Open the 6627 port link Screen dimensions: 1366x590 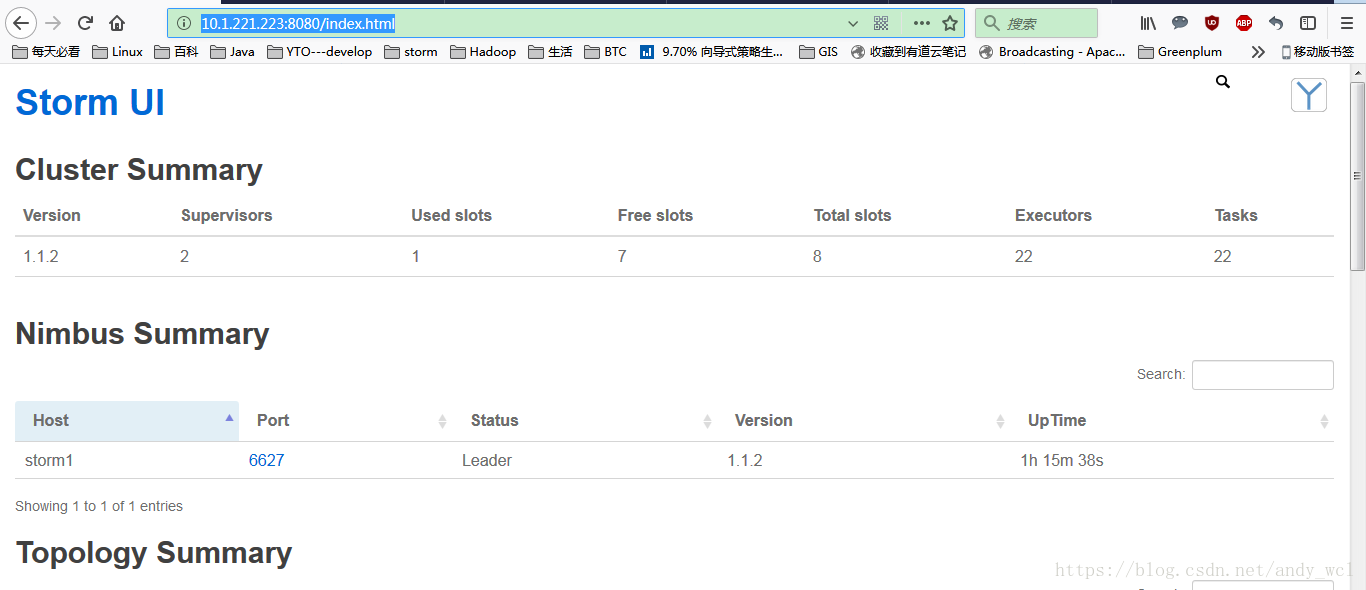(x=266, y=461)
